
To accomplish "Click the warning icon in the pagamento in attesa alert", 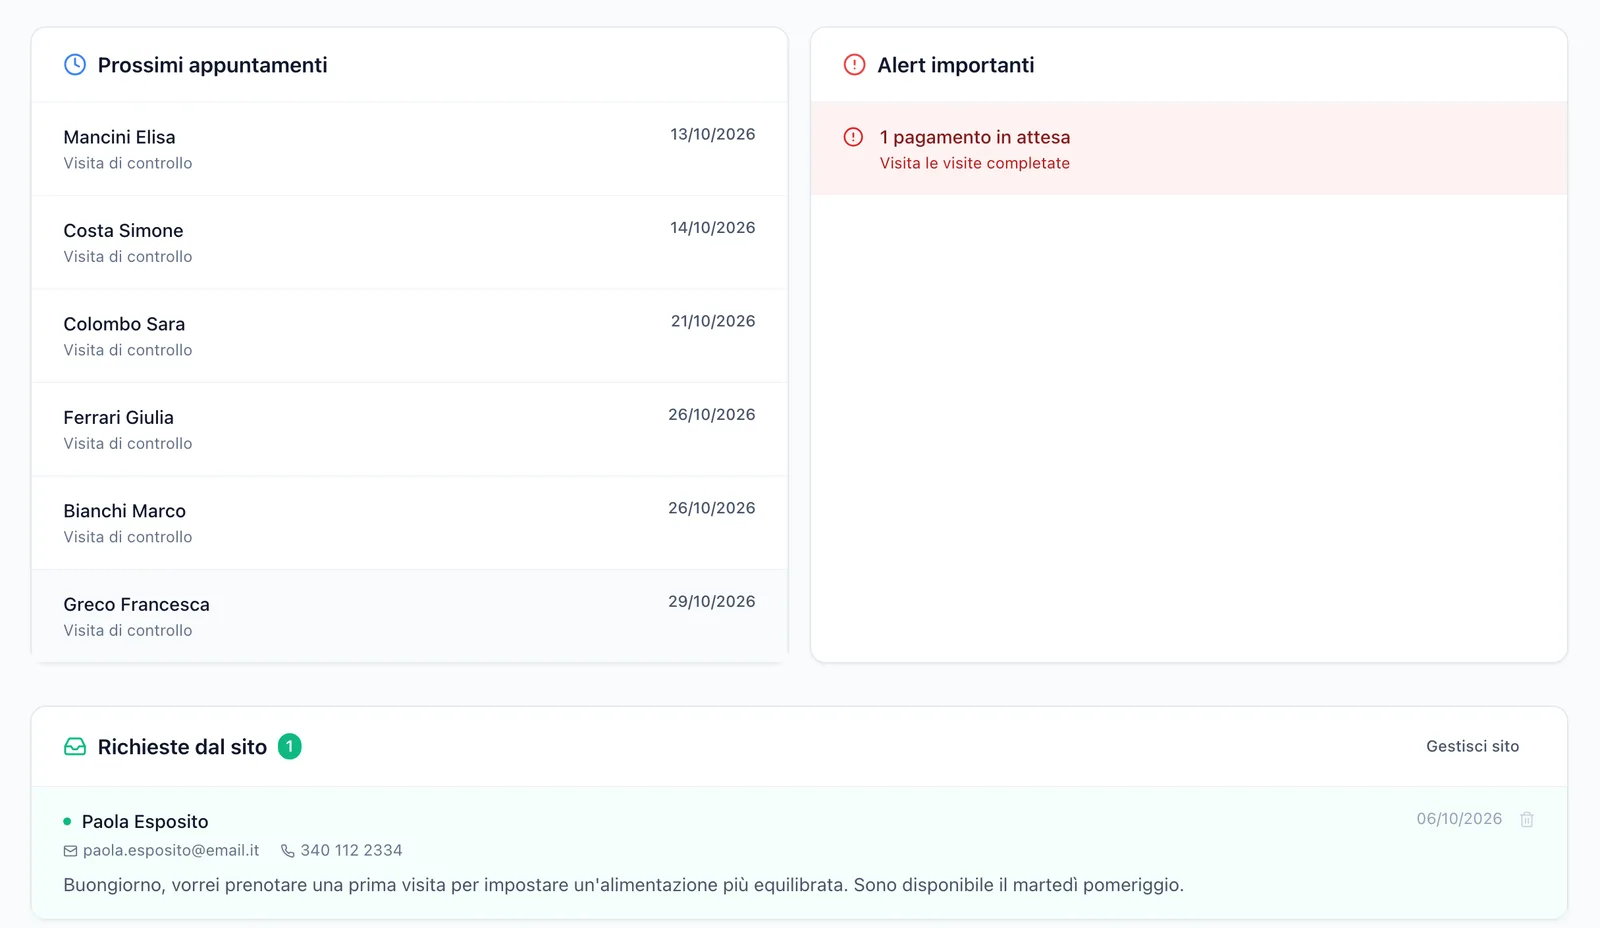I will 853,137.
